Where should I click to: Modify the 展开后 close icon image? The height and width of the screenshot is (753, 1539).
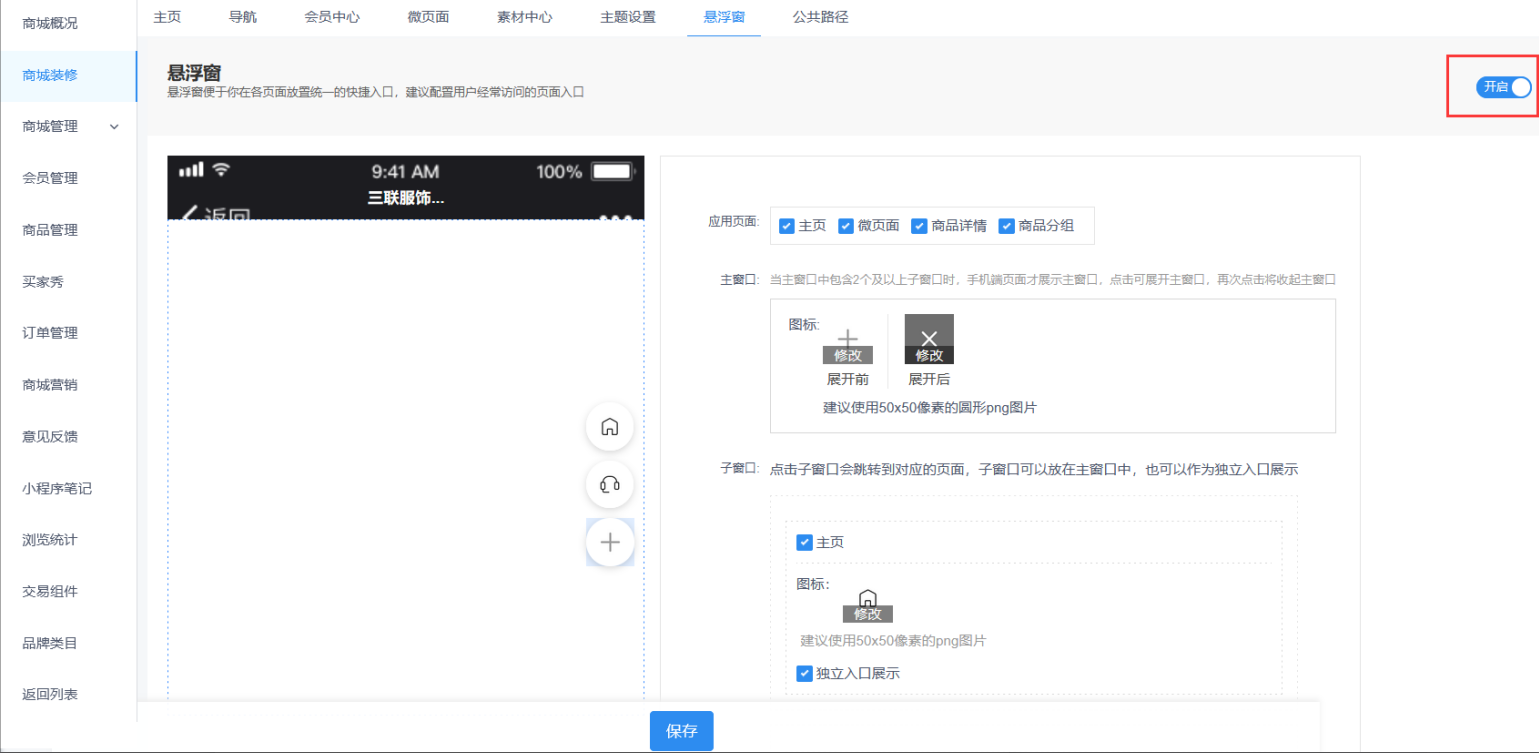click(x=929, y=355)
